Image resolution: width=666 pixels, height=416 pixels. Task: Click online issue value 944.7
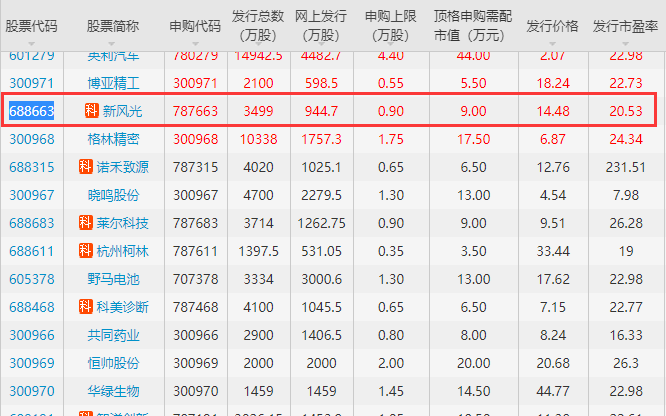(x=321, y=111)
